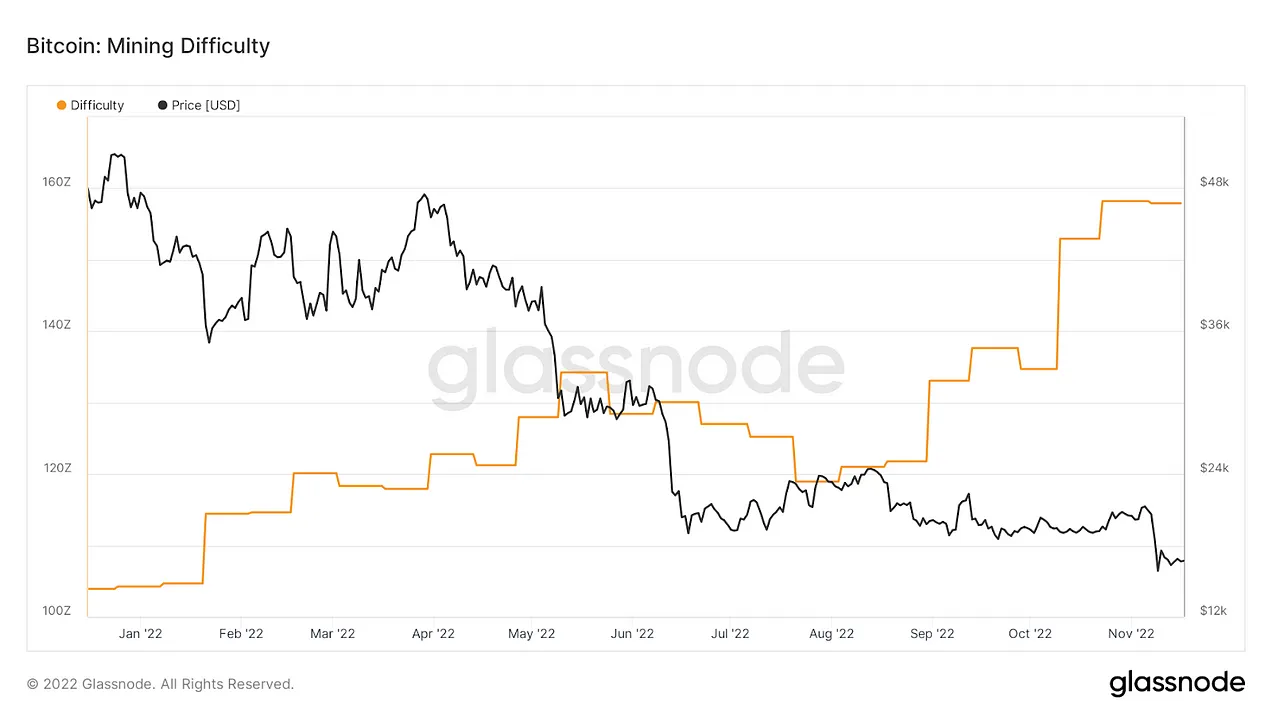Select the Jan '22 x-axis label

[x=140, y=633]
